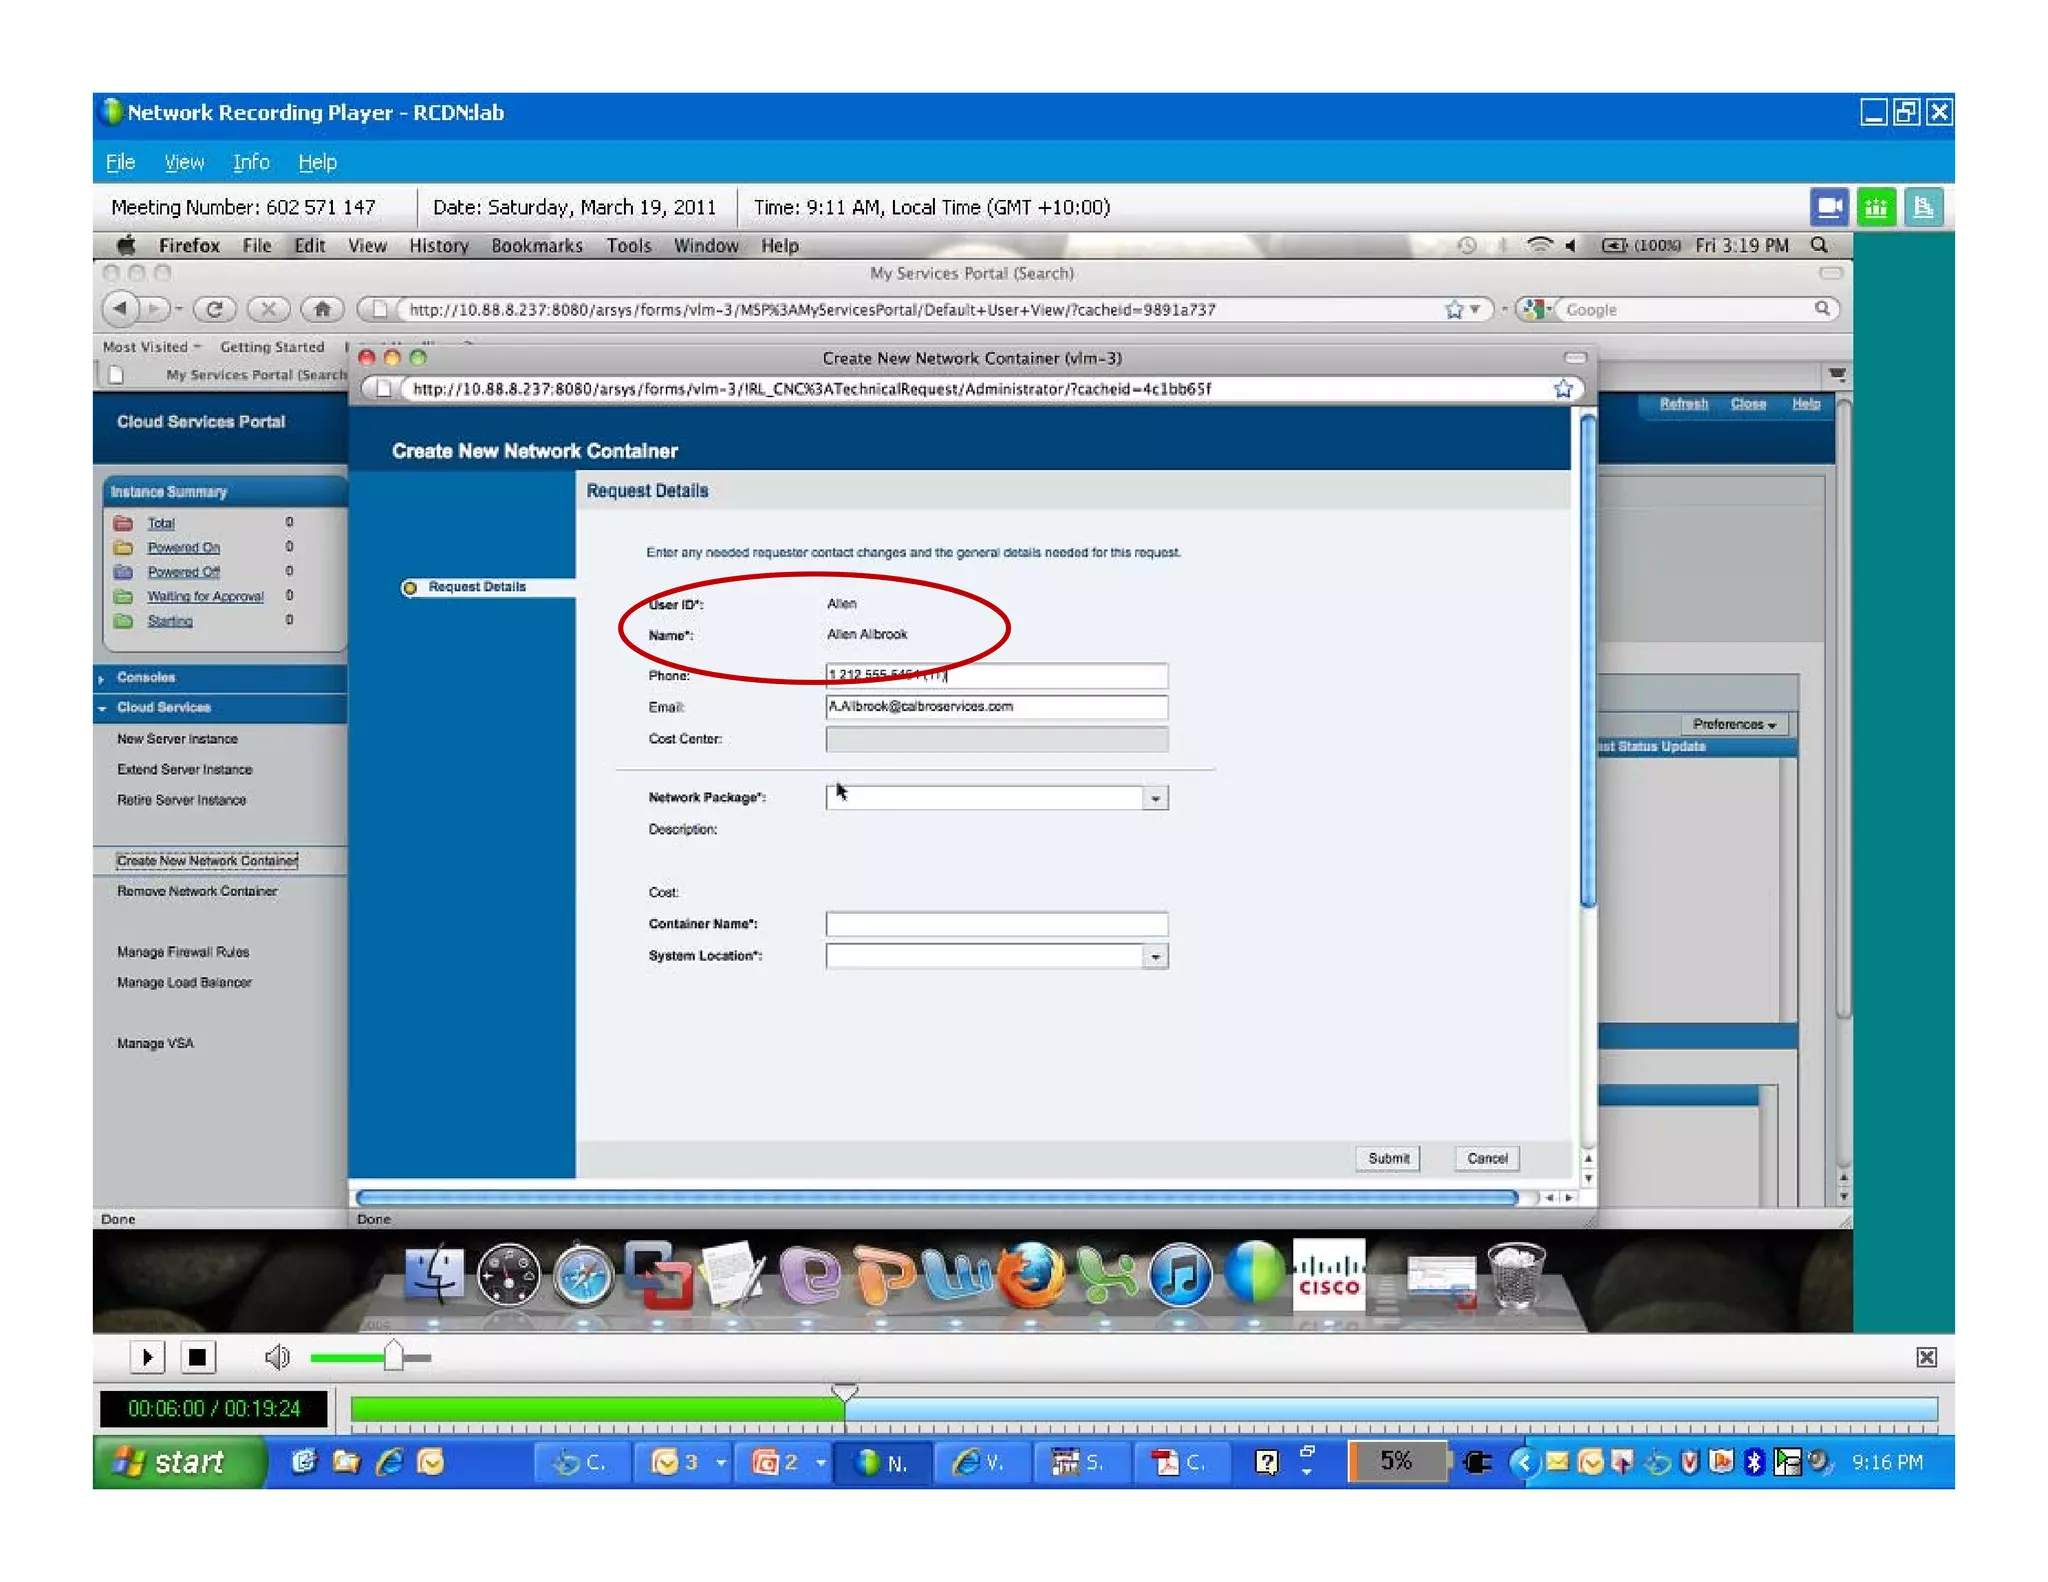Image resolution: width=2048 pixels, height=1582 pixels.
Task: Adjust the green volume slider knob
Action: click(x=394, y=1356)
